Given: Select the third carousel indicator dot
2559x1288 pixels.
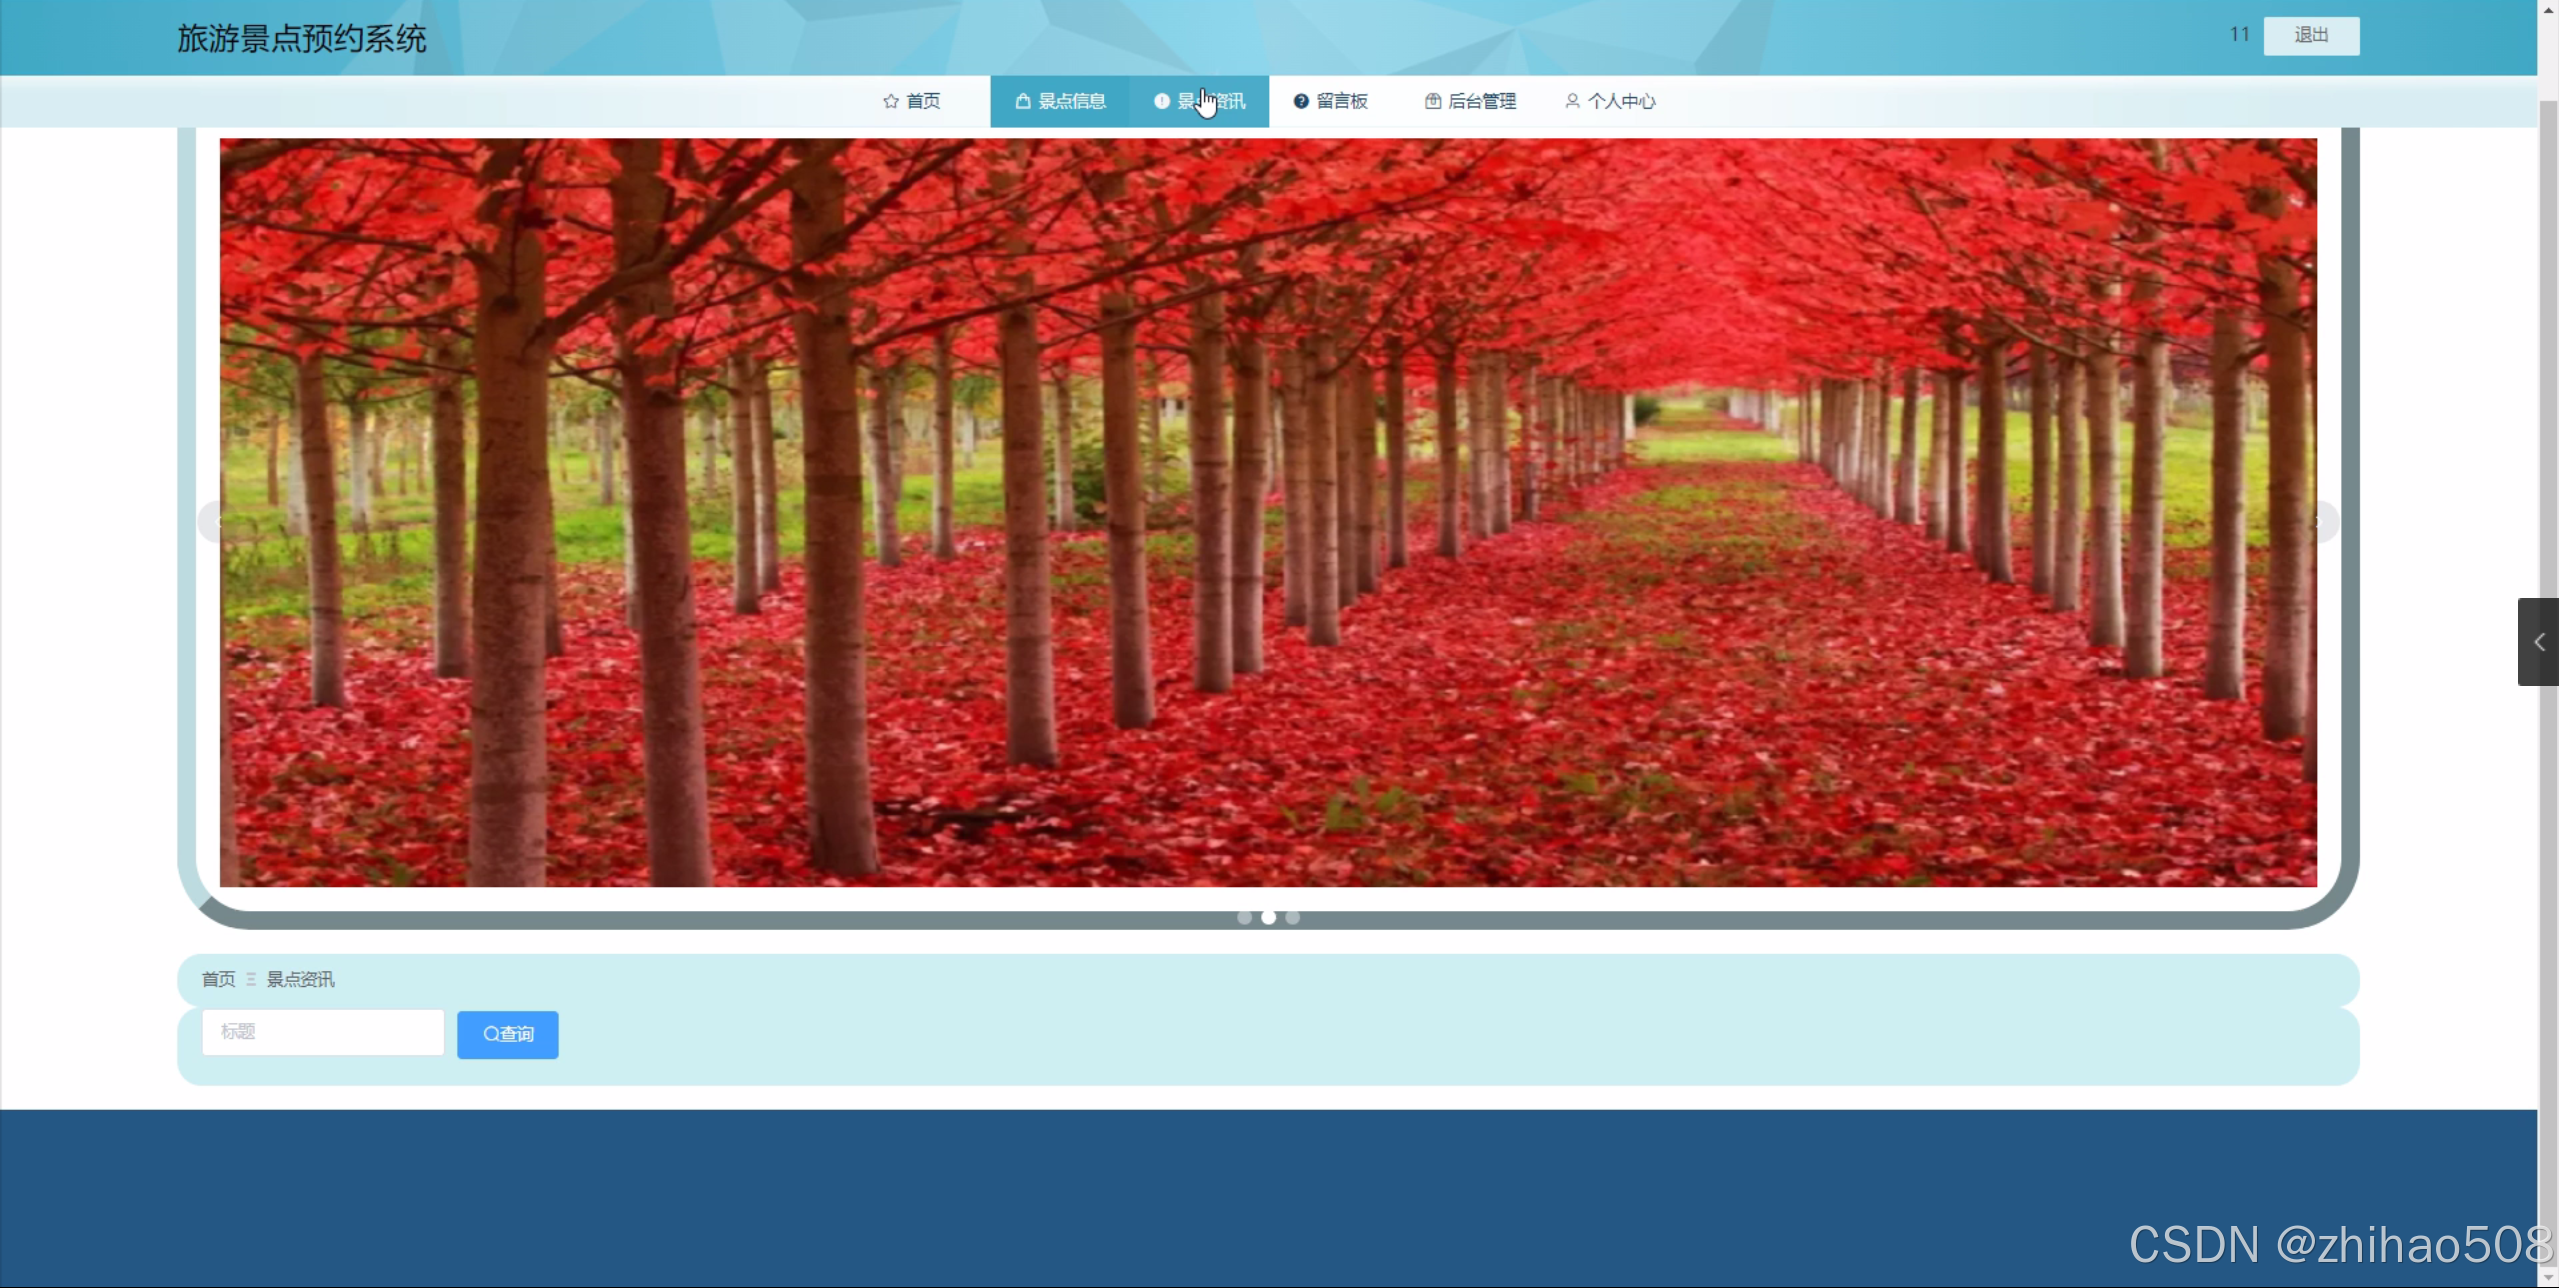Looking at the screenshot, I should pyautogui.click(x=1292, y=917).
